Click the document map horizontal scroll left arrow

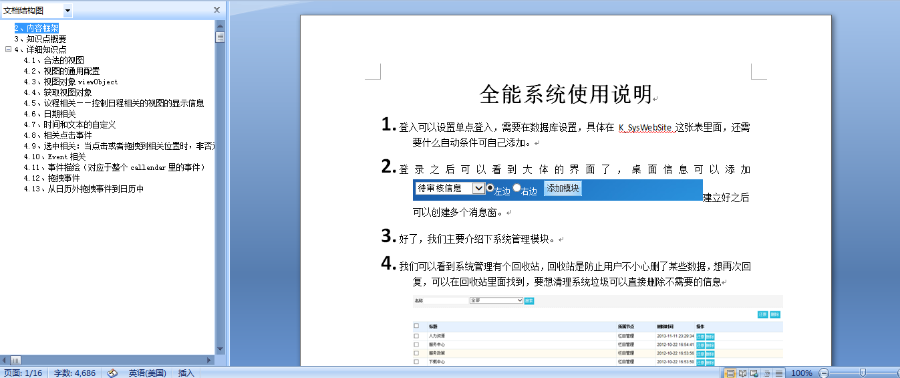point(5,360)
